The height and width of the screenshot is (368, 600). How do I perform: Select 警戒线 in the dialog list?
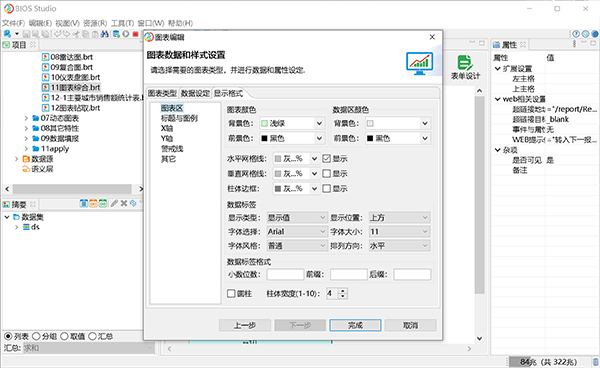tap(172, 149)
